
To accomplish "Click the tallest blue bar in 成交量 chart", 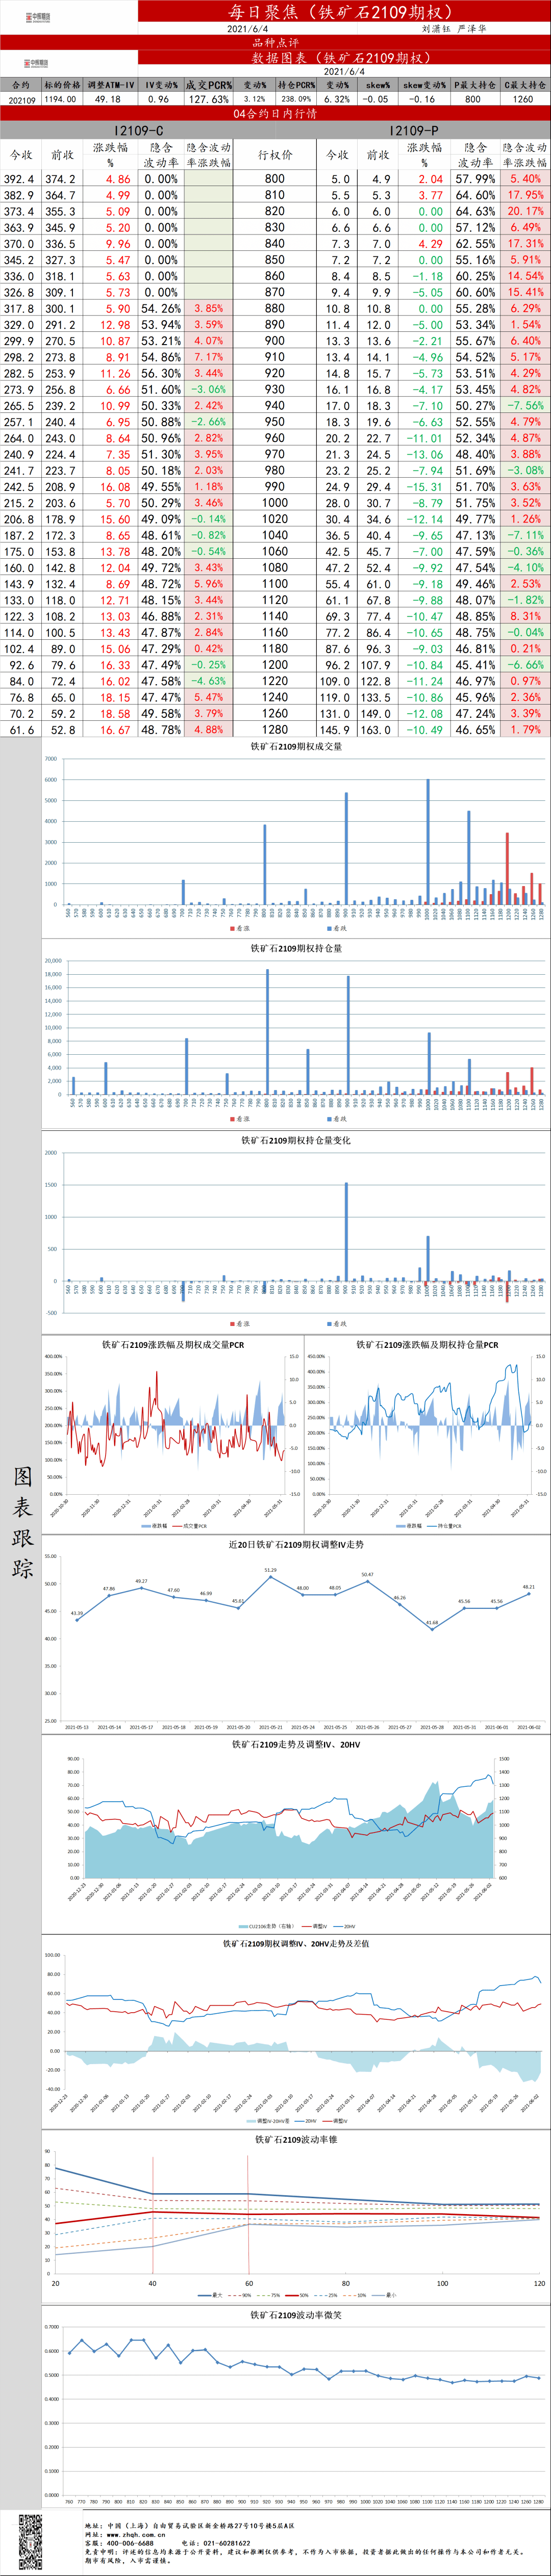I will [x=428, y=842].
